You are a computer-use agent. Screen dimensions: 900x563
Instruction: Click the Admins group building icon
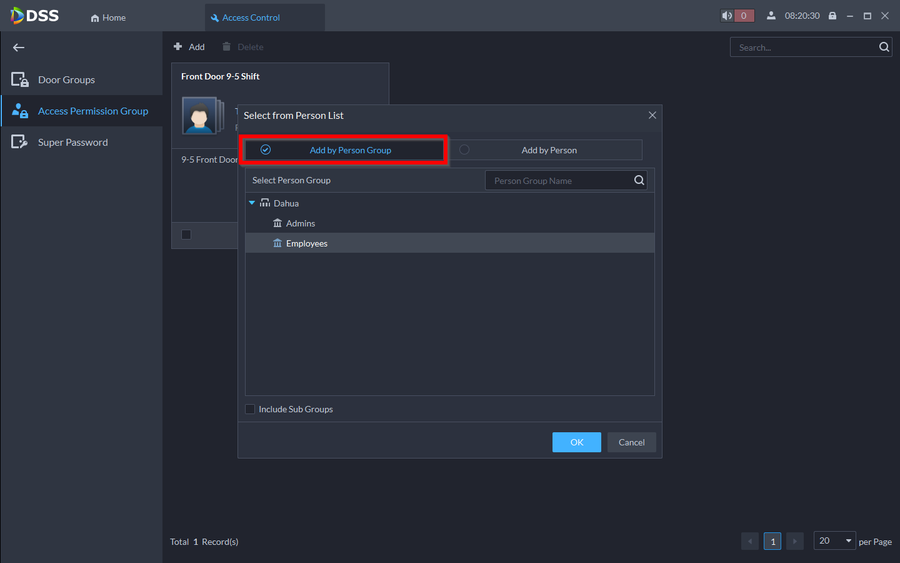click(x=277, y=223)
